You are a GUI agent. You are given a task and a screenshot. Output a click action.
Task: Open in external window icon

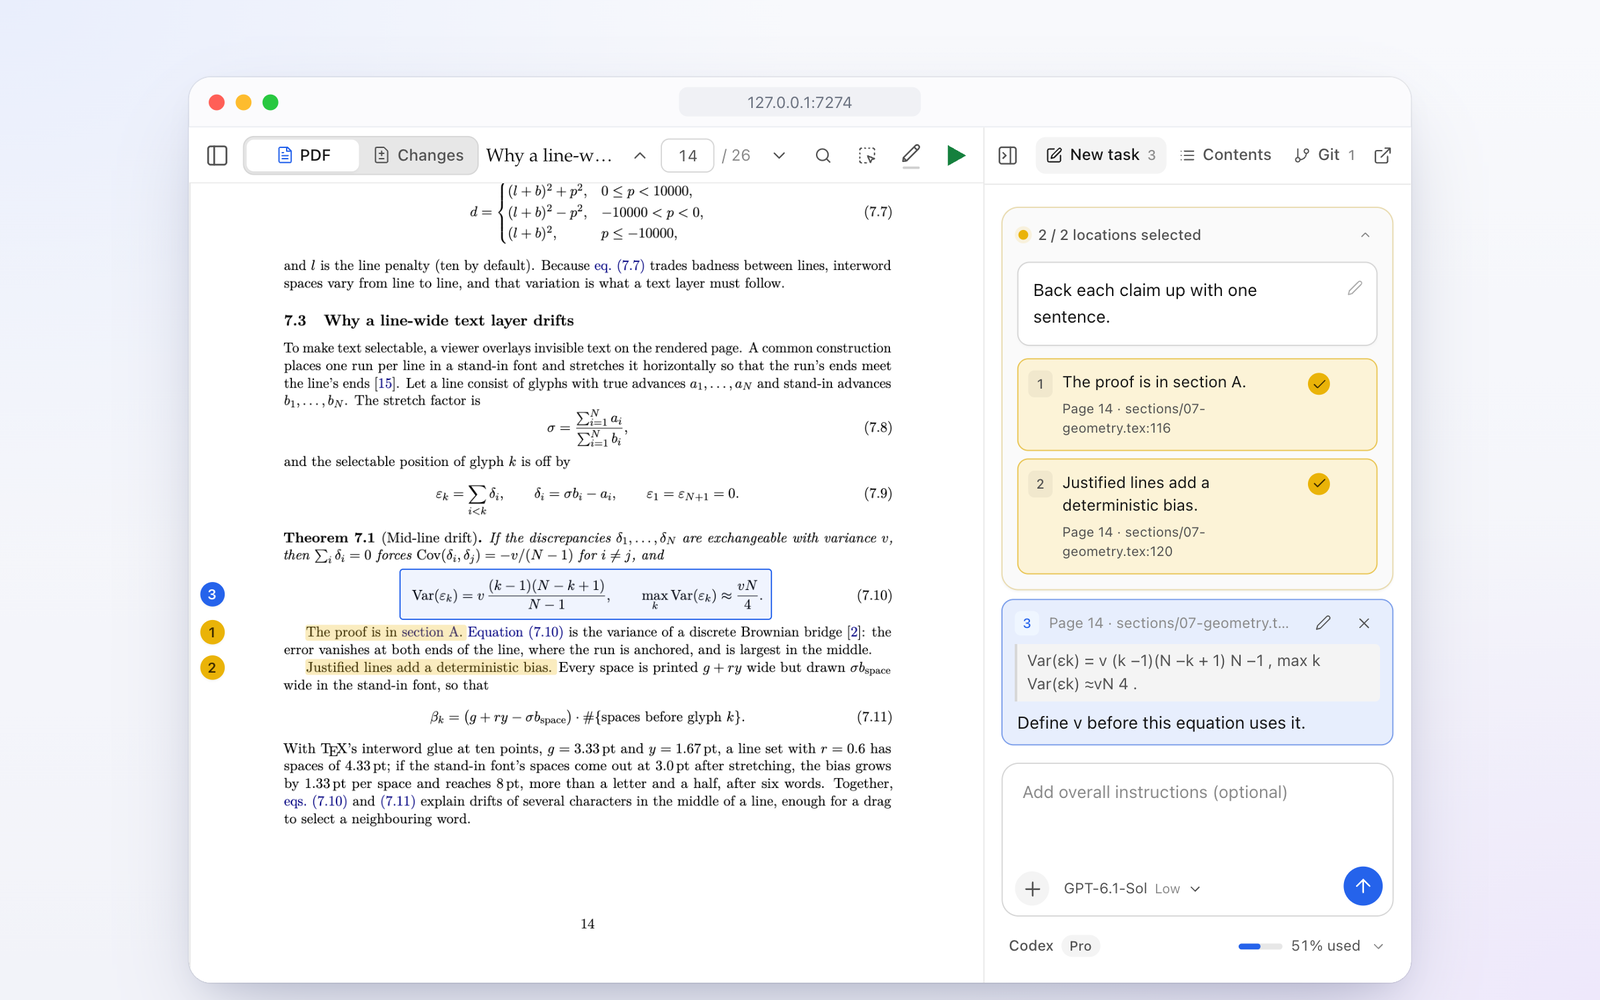coord(1383,155)
